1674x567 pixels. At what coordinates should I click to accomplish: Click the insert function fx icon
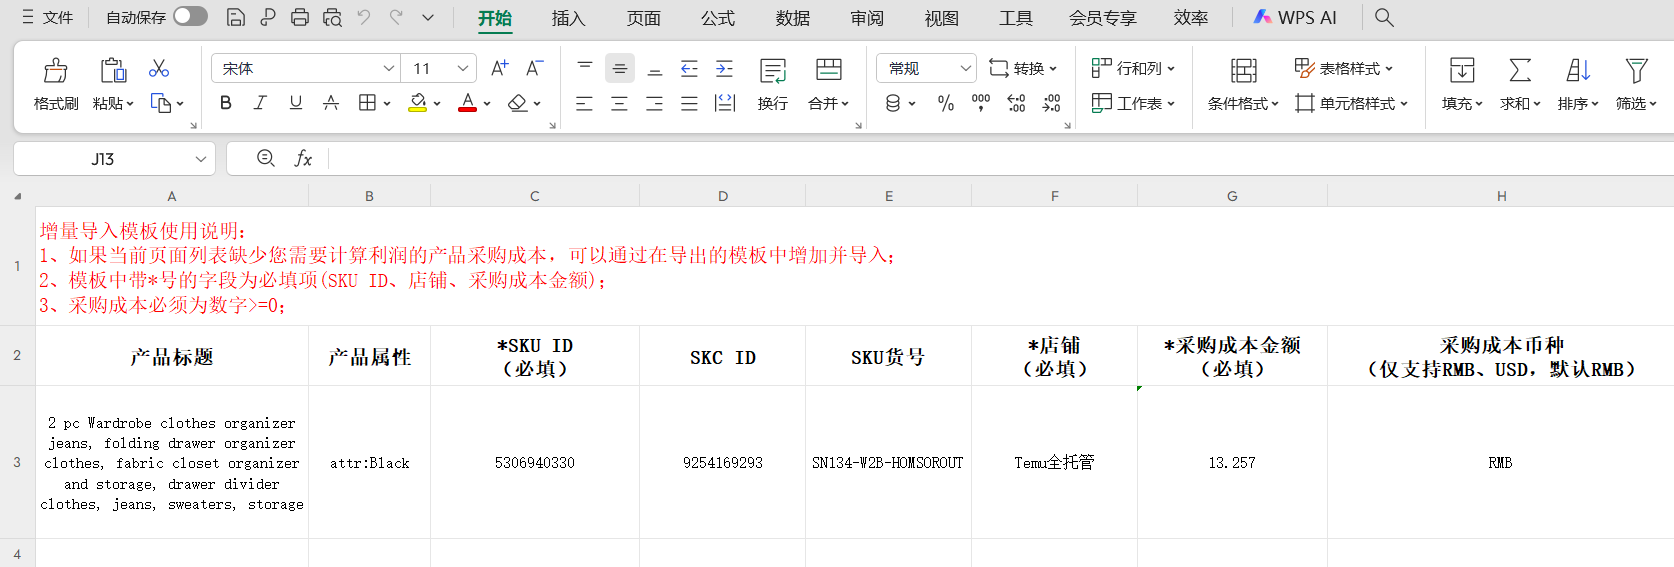[x=303, y=159]
